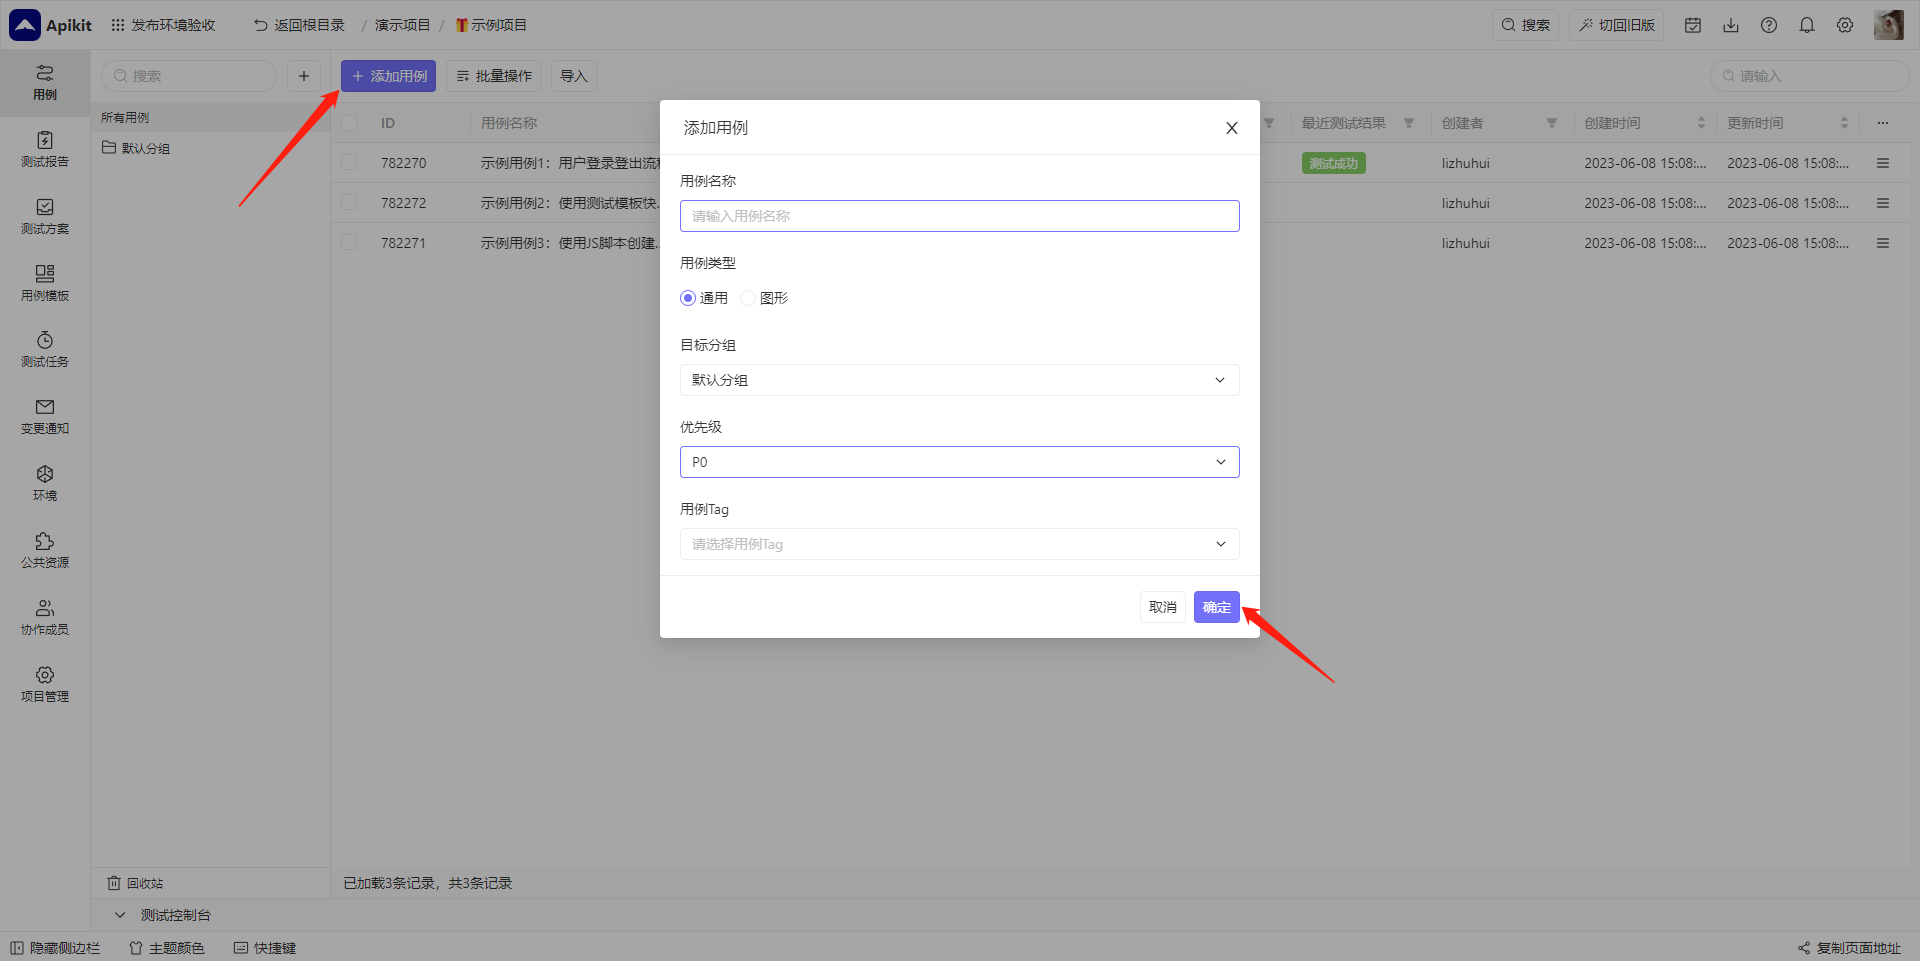This screenshot has width=1920, height=961.
Task: Click 取消 in the dialog
Action: click(x=1163, y=607)
